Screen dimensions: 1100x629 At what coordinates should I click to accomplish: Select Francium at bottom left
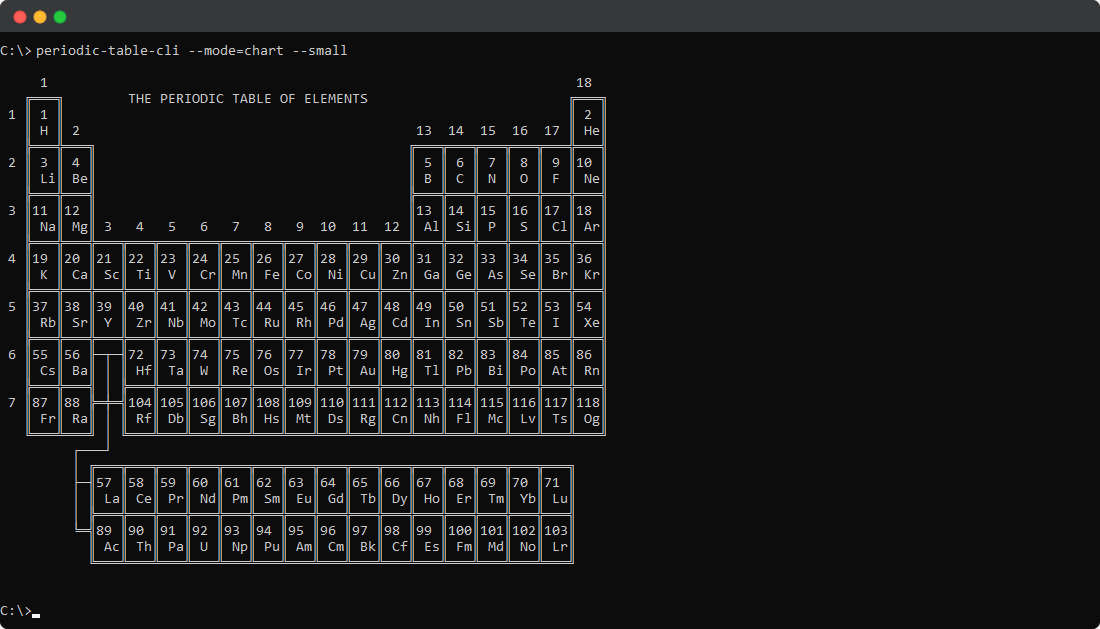[x=45, y=410]
